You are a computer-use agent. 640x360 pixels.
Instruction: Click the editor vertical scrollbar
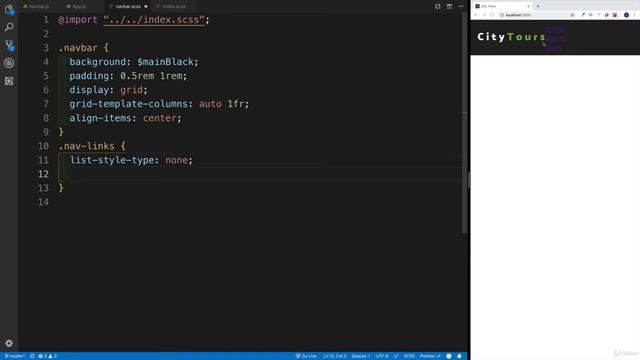[x=464, y=122]
